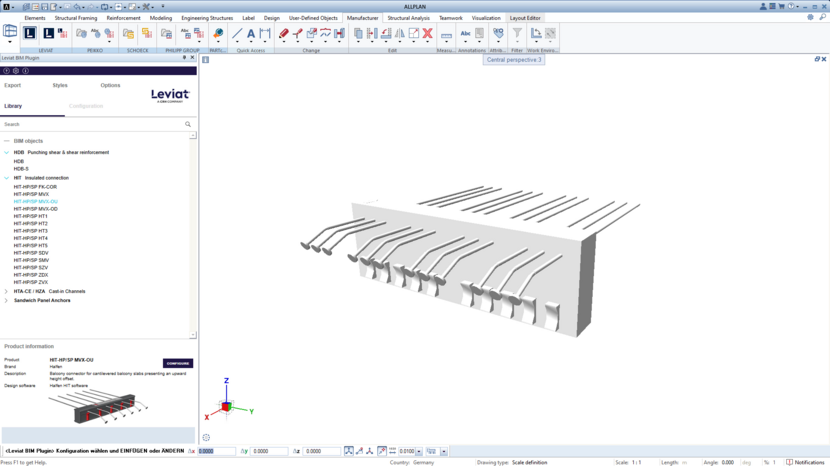Click the red Delete X icon in Edit group
The height and width of the screenshot is (466, 830).
coord(427,34)
